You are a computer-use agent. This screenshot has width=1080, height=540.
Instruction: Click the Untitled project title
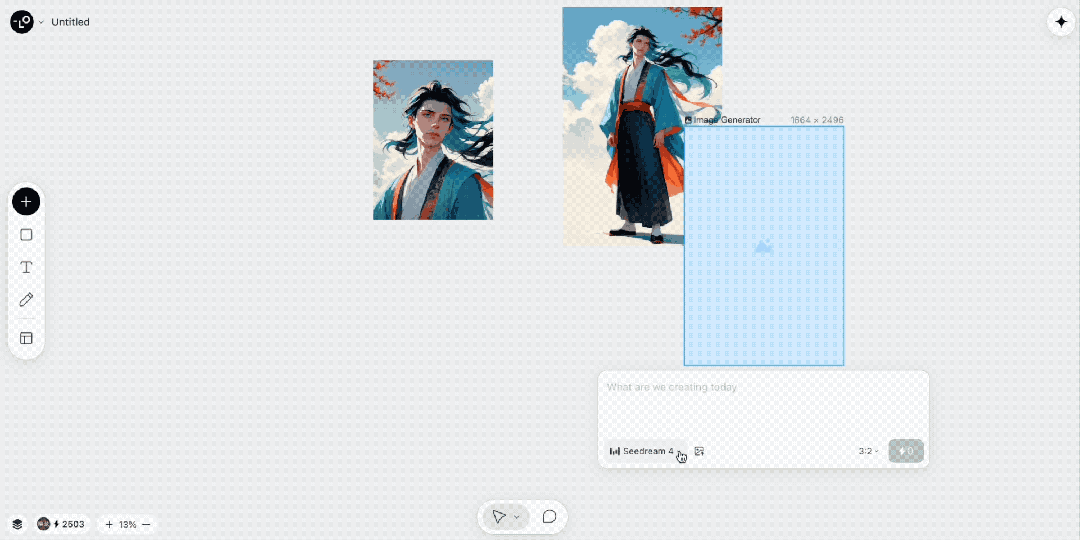70,22
